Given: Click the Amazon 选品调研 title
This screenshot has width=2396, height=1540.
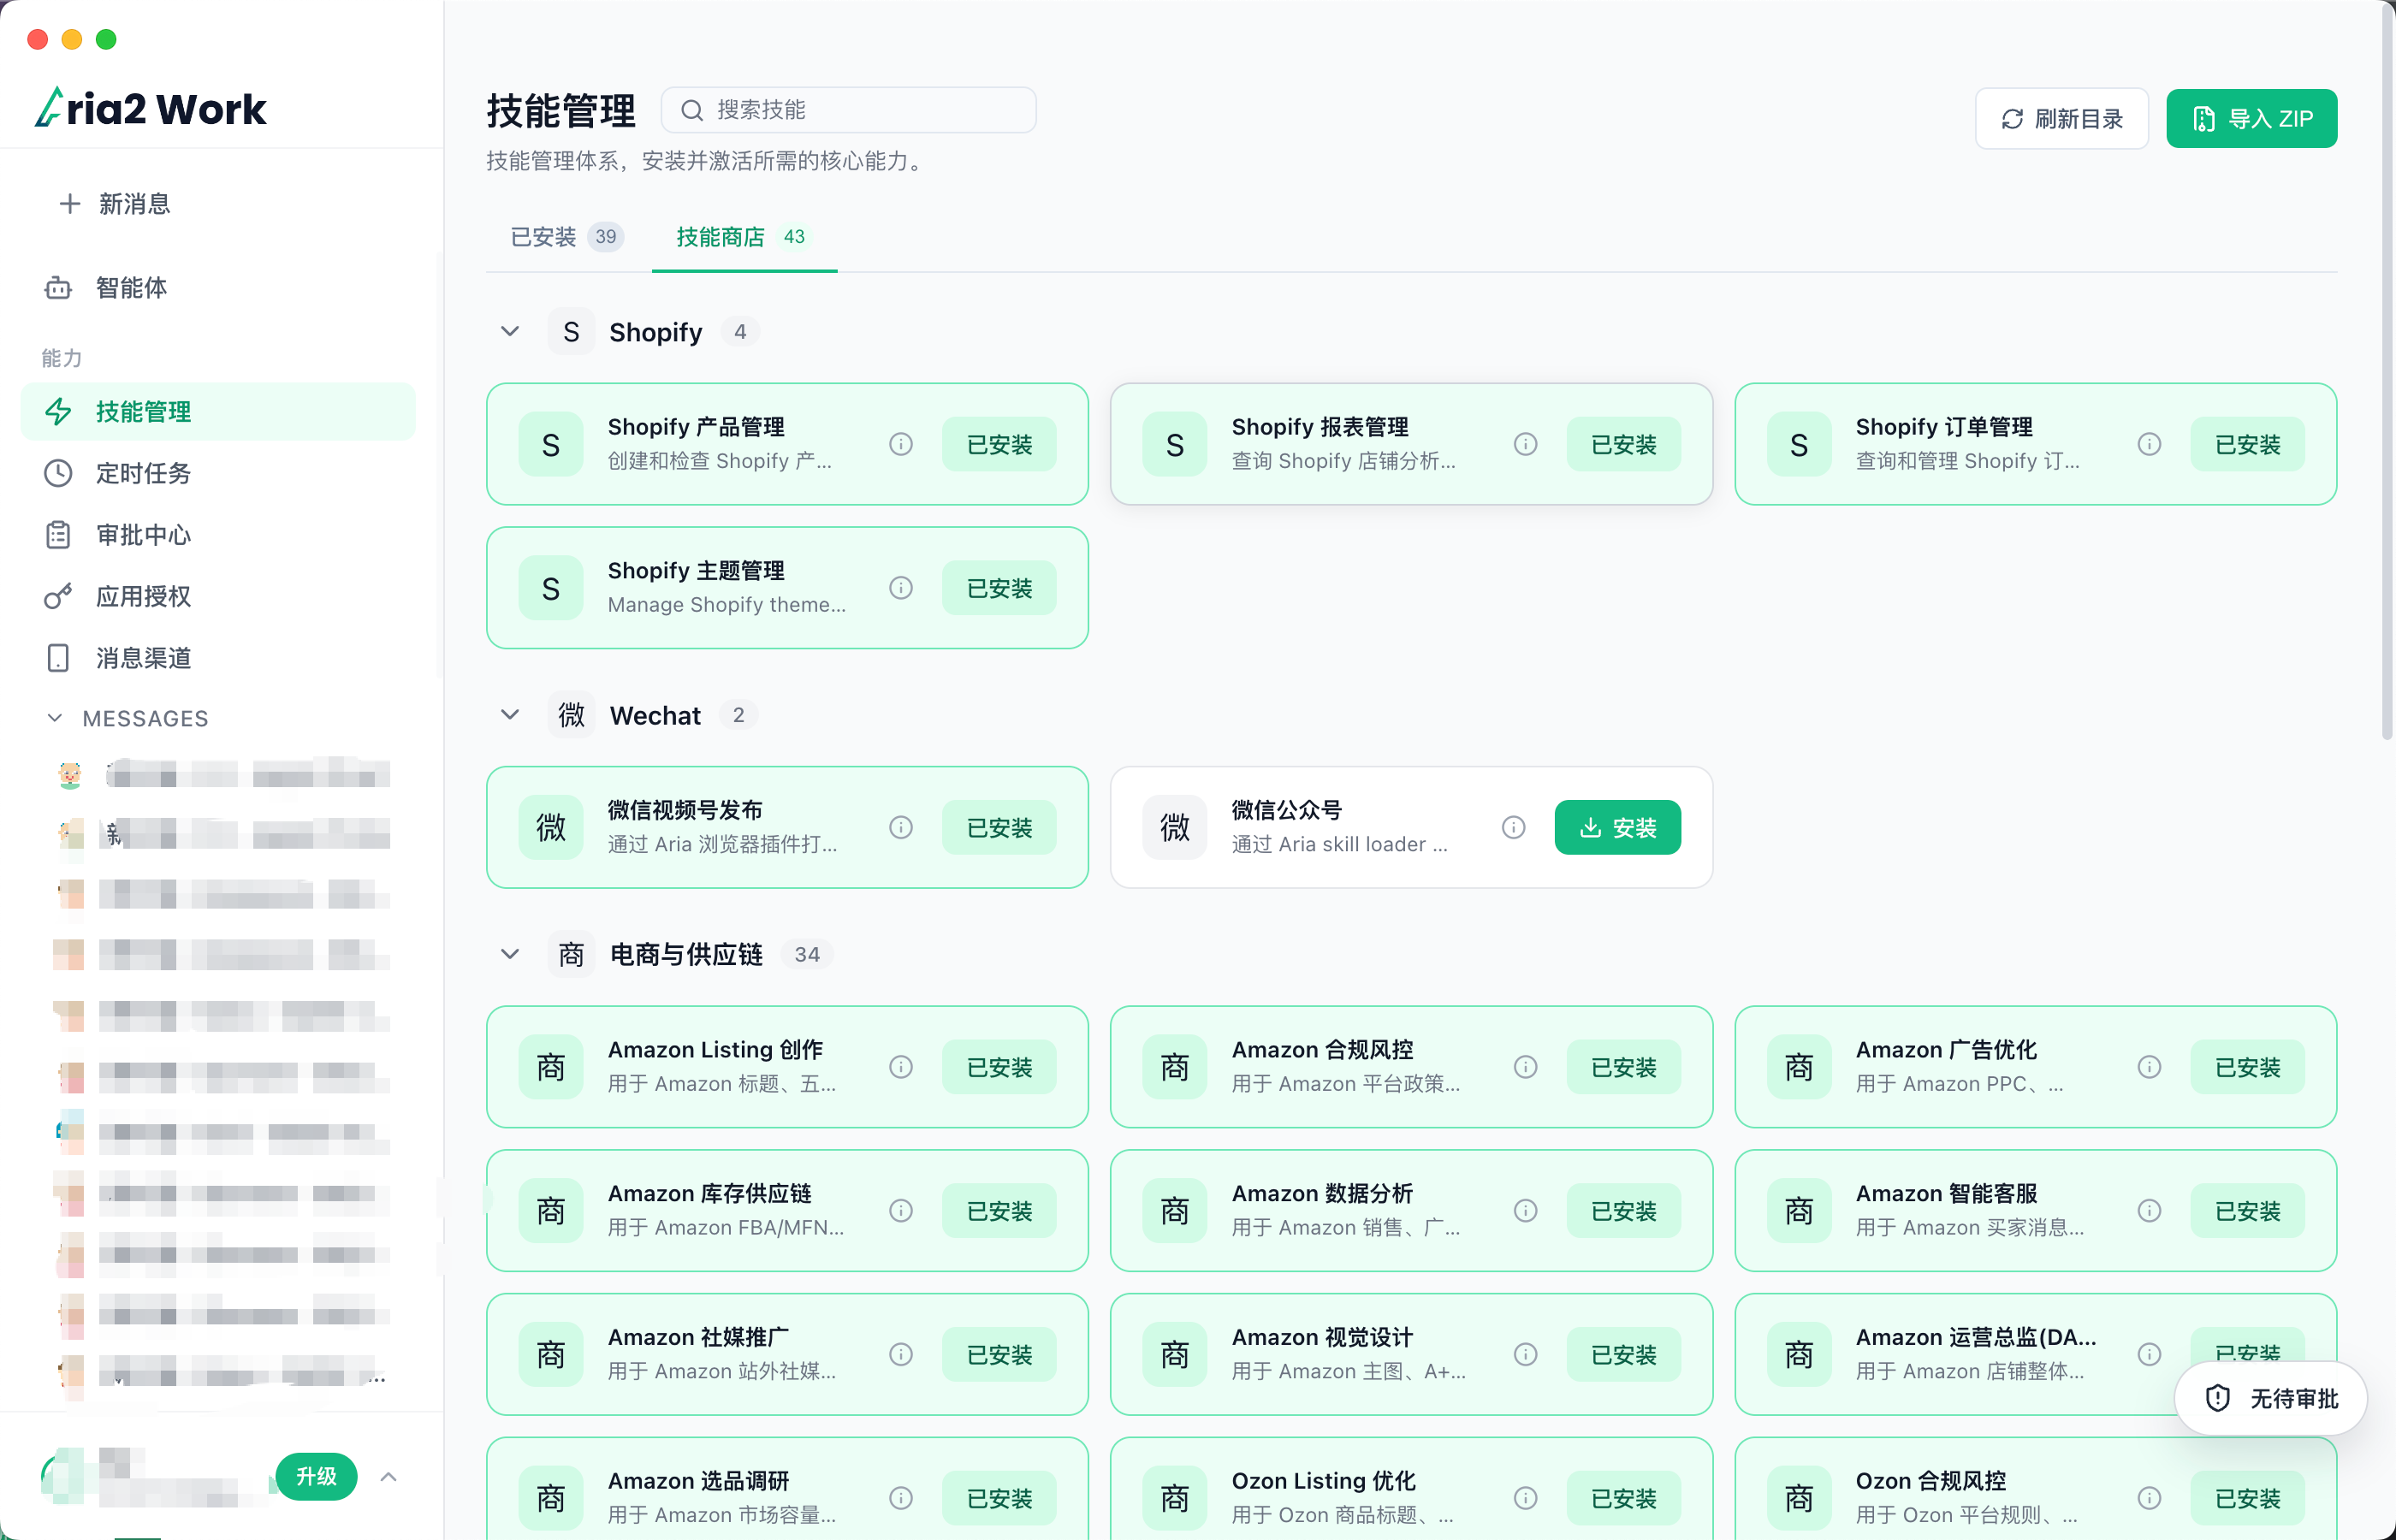Looking at the screenshot, I should coord(698,1481).
